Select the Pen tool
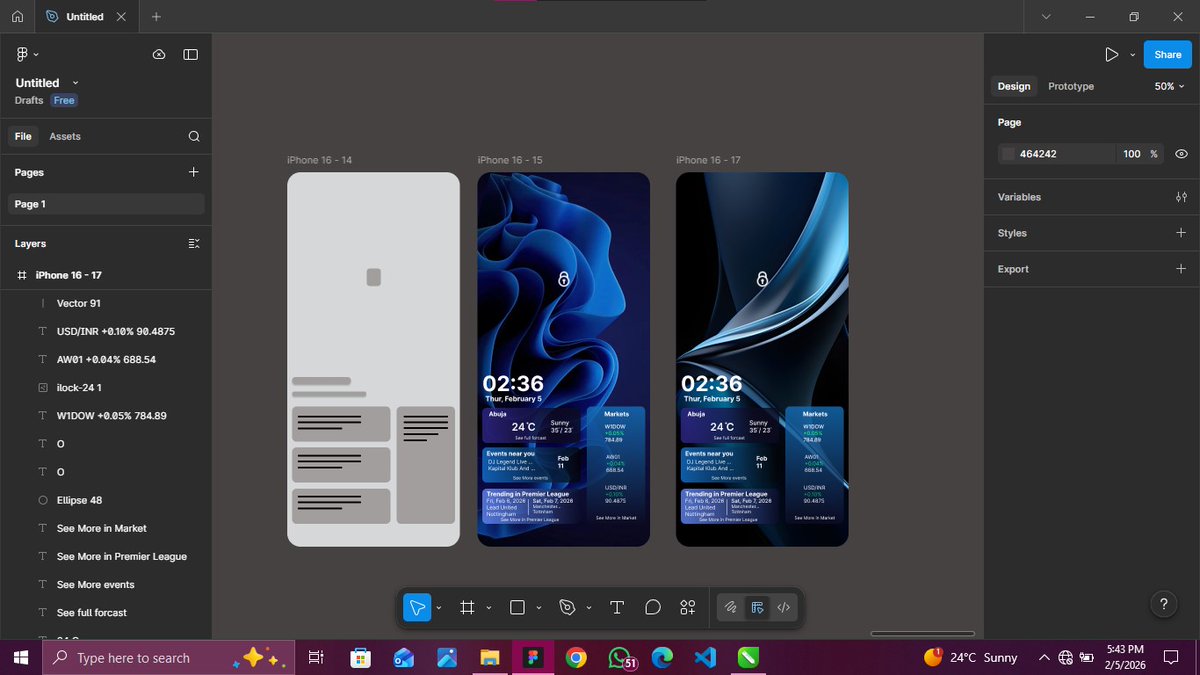 click(x=567, y=607)
